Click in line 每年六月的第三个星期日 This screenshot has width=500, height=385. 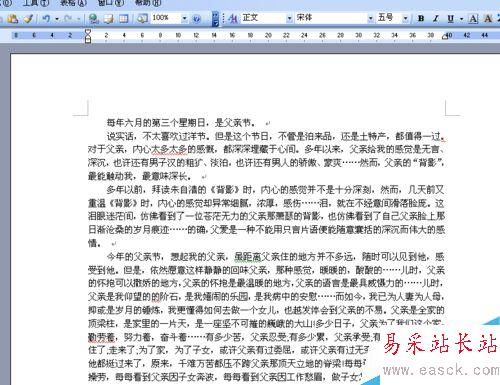181,123
